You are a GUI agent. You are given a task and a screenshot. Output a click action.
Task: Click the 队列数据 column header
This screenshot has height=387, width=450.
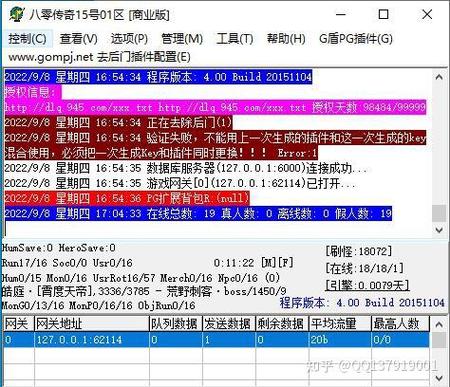tap(176, 324)
